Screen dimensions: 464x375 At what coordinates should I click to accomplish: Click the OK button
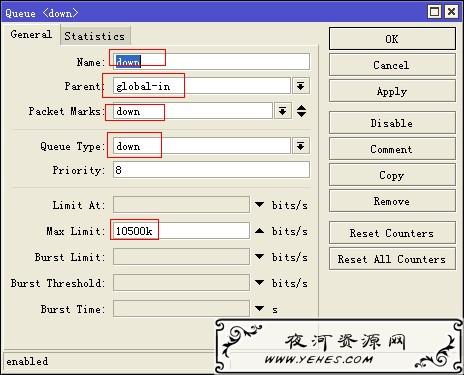click(x=392, y=39)
